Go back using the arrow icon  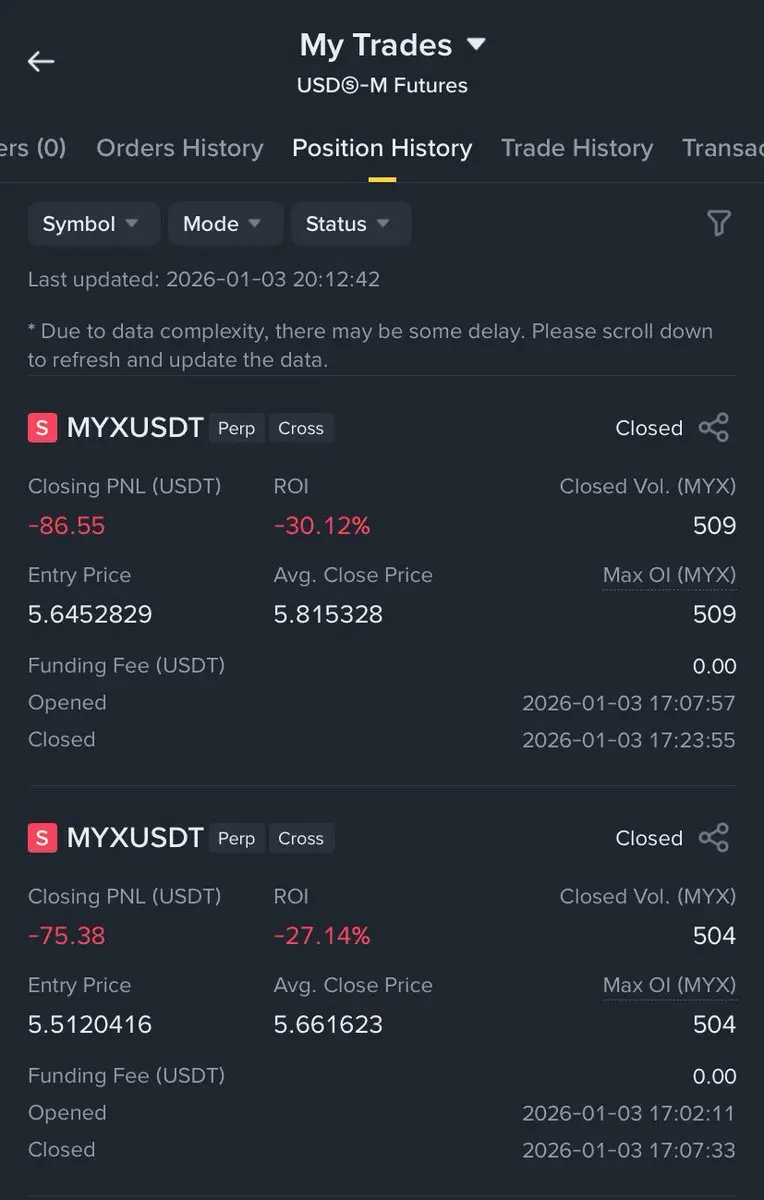coord(41,61)
